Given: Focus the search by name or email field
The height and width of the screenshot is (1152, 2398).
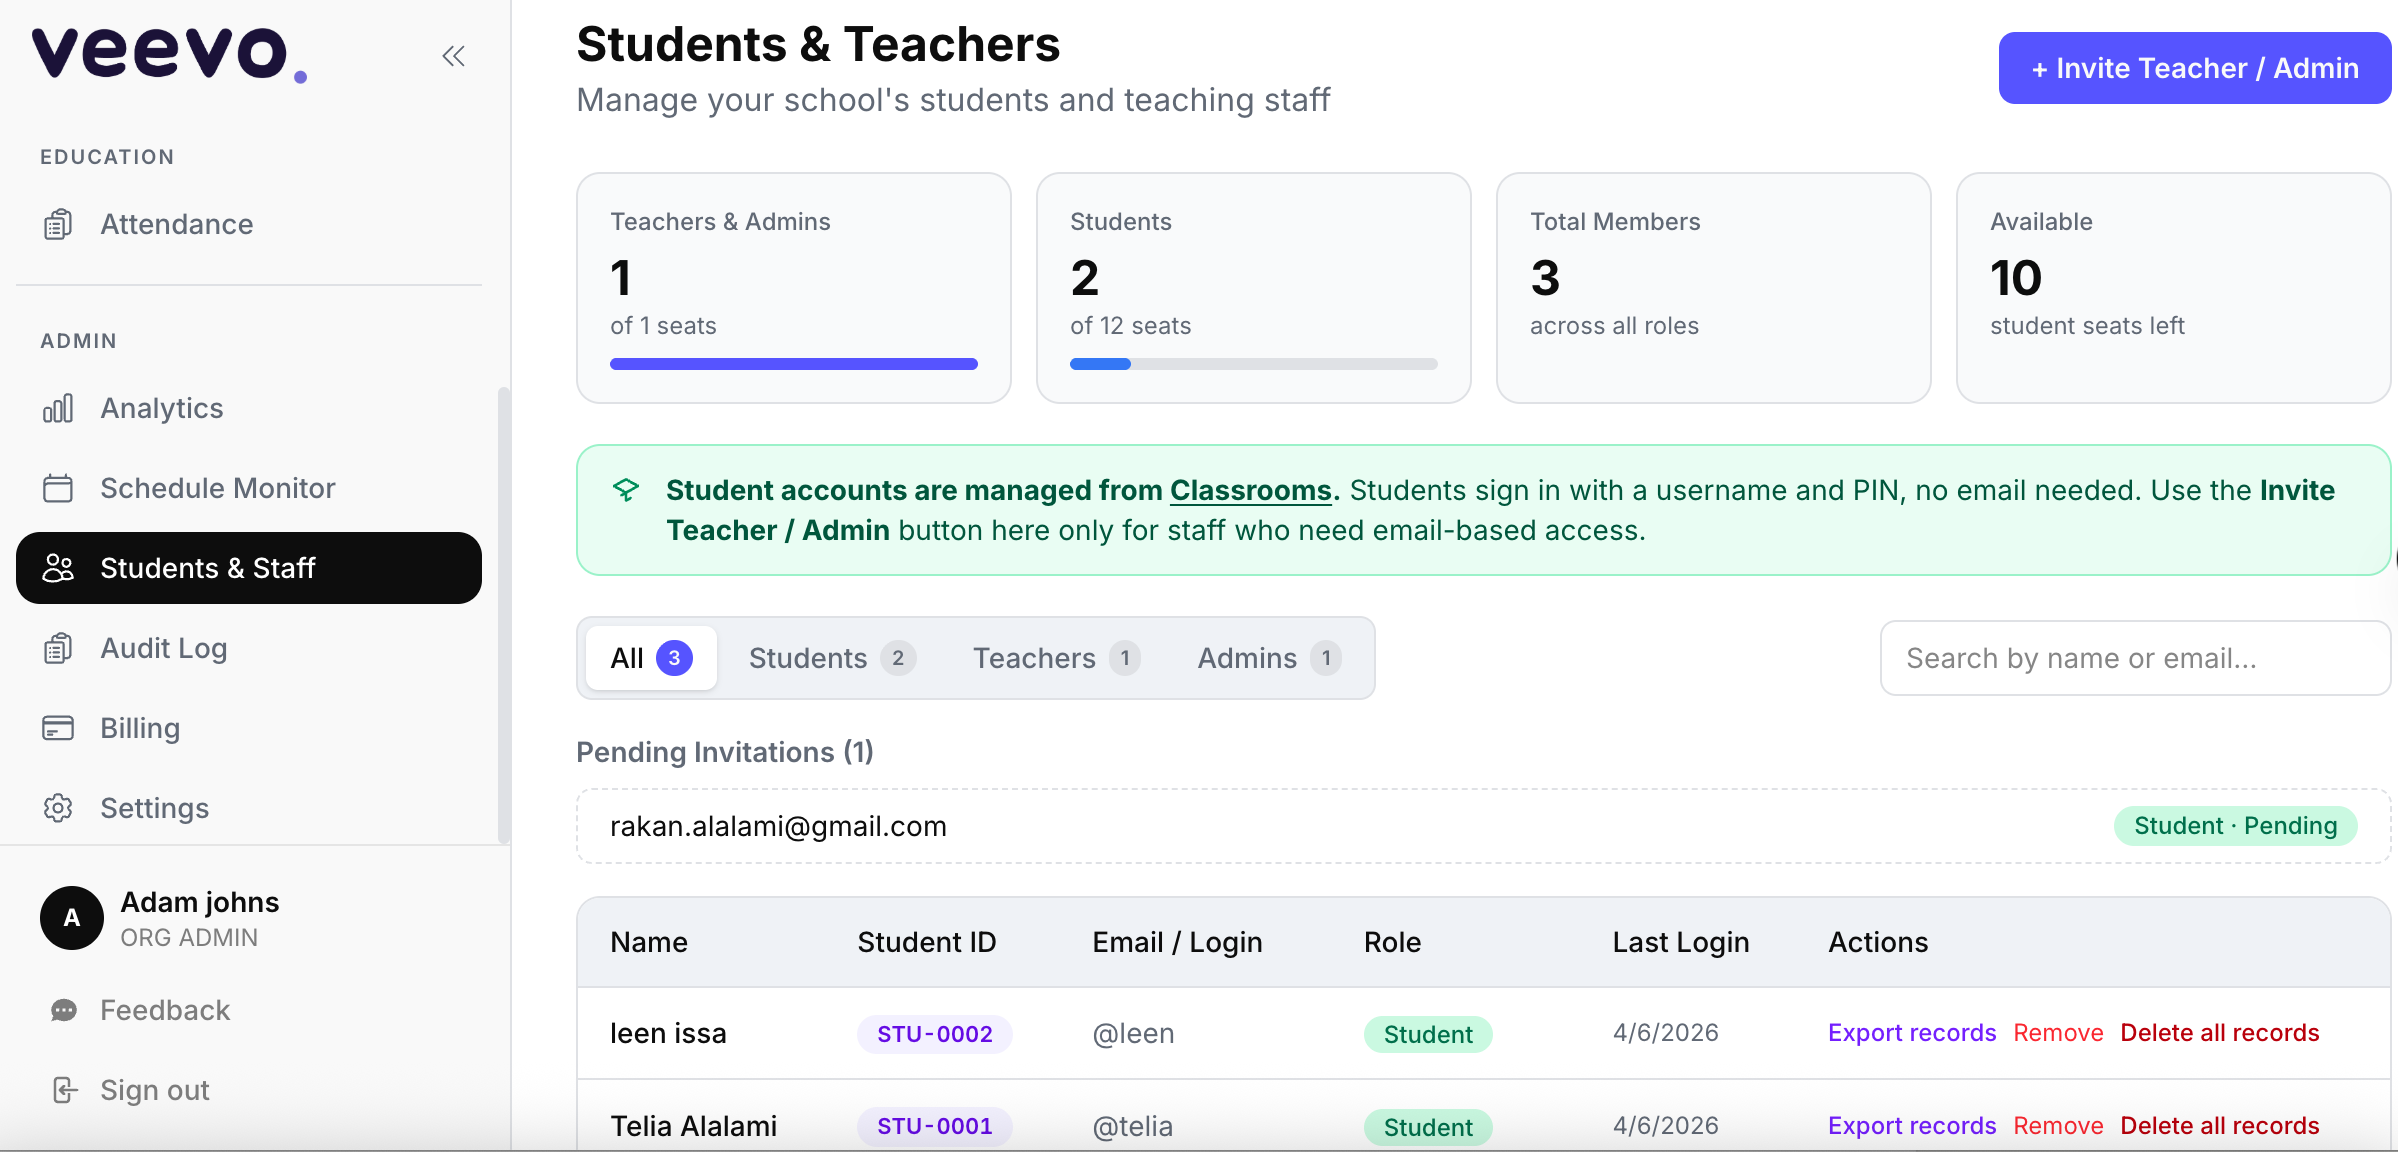Looking at the screenshot, I should (x=2135, y=658).
